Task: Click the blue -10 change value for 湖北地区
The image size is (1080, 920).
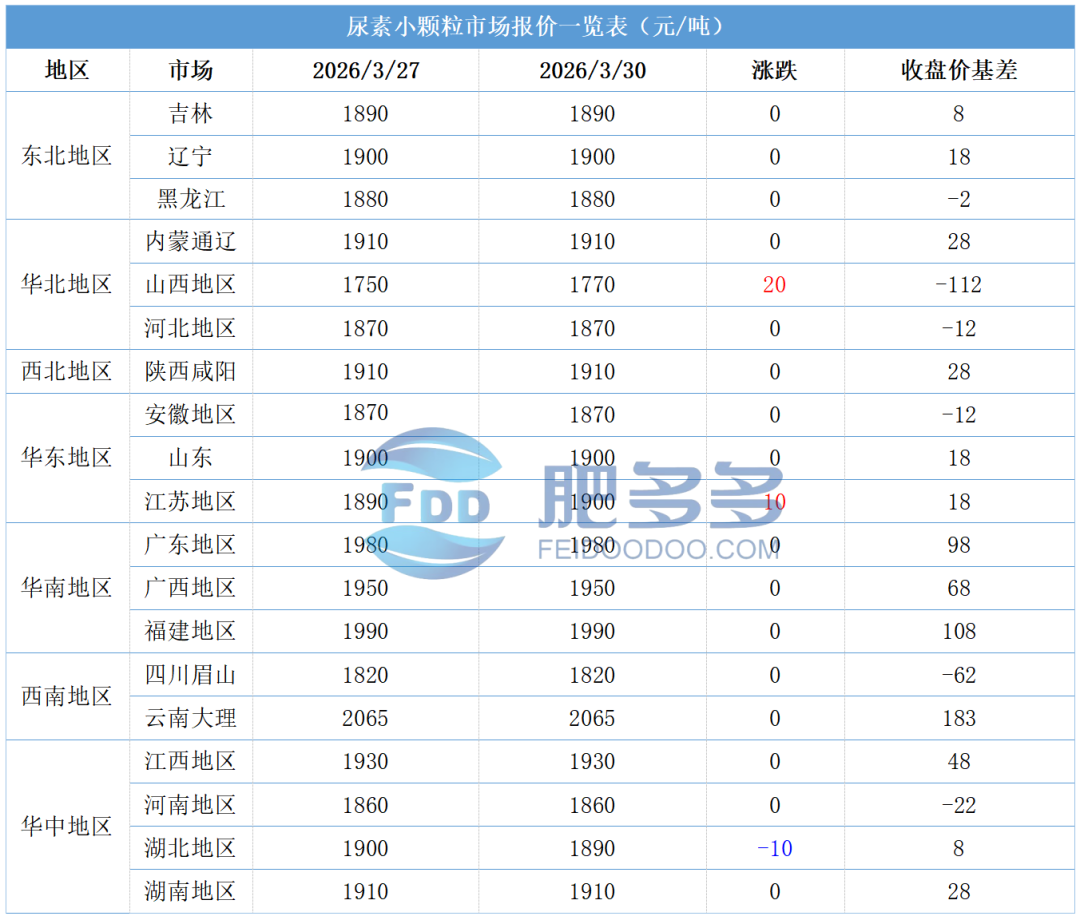Action: click(775, 848)
